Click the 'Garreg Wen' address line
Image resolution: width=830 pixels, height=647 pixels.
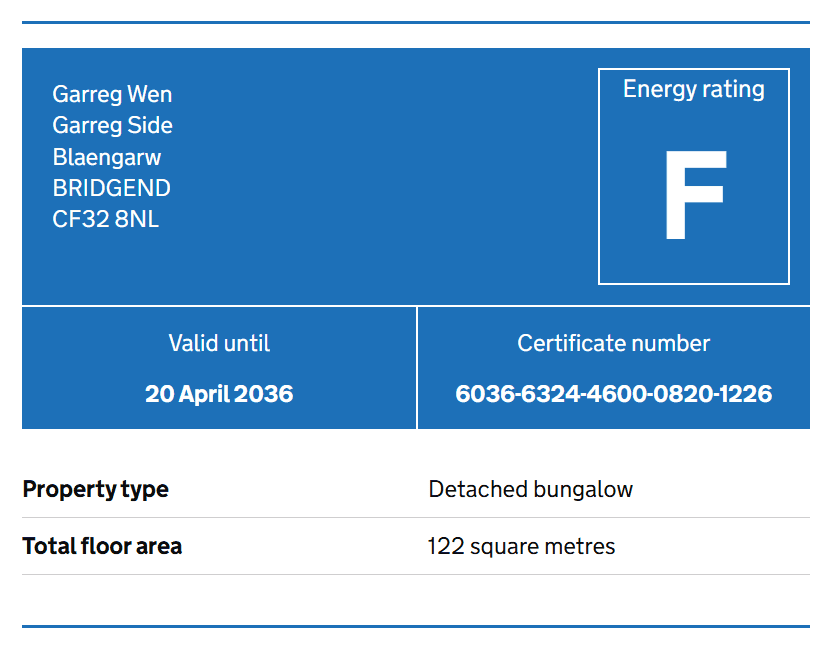[x=112, y=94]
